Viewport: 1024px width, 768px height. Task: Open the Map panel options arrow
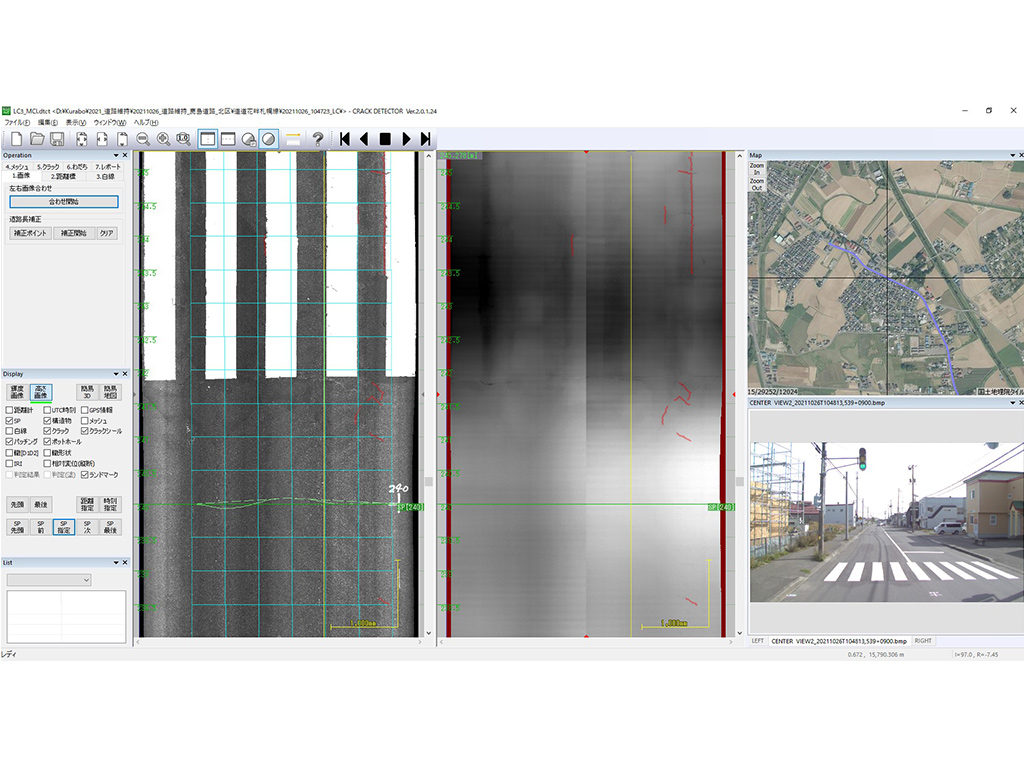click(x=1011, y=155)
